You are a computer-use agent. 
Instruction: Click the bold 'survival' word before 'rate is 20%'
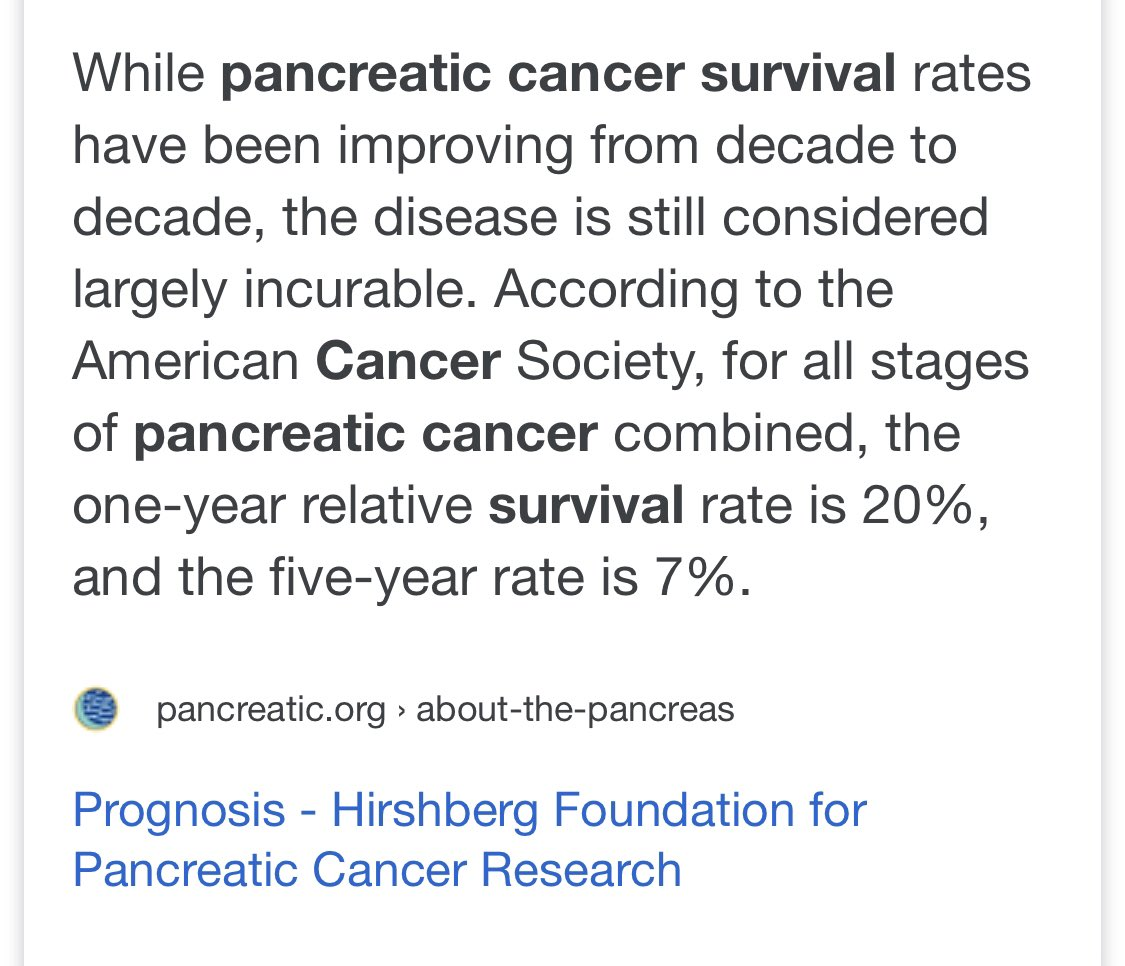[585, 505]
